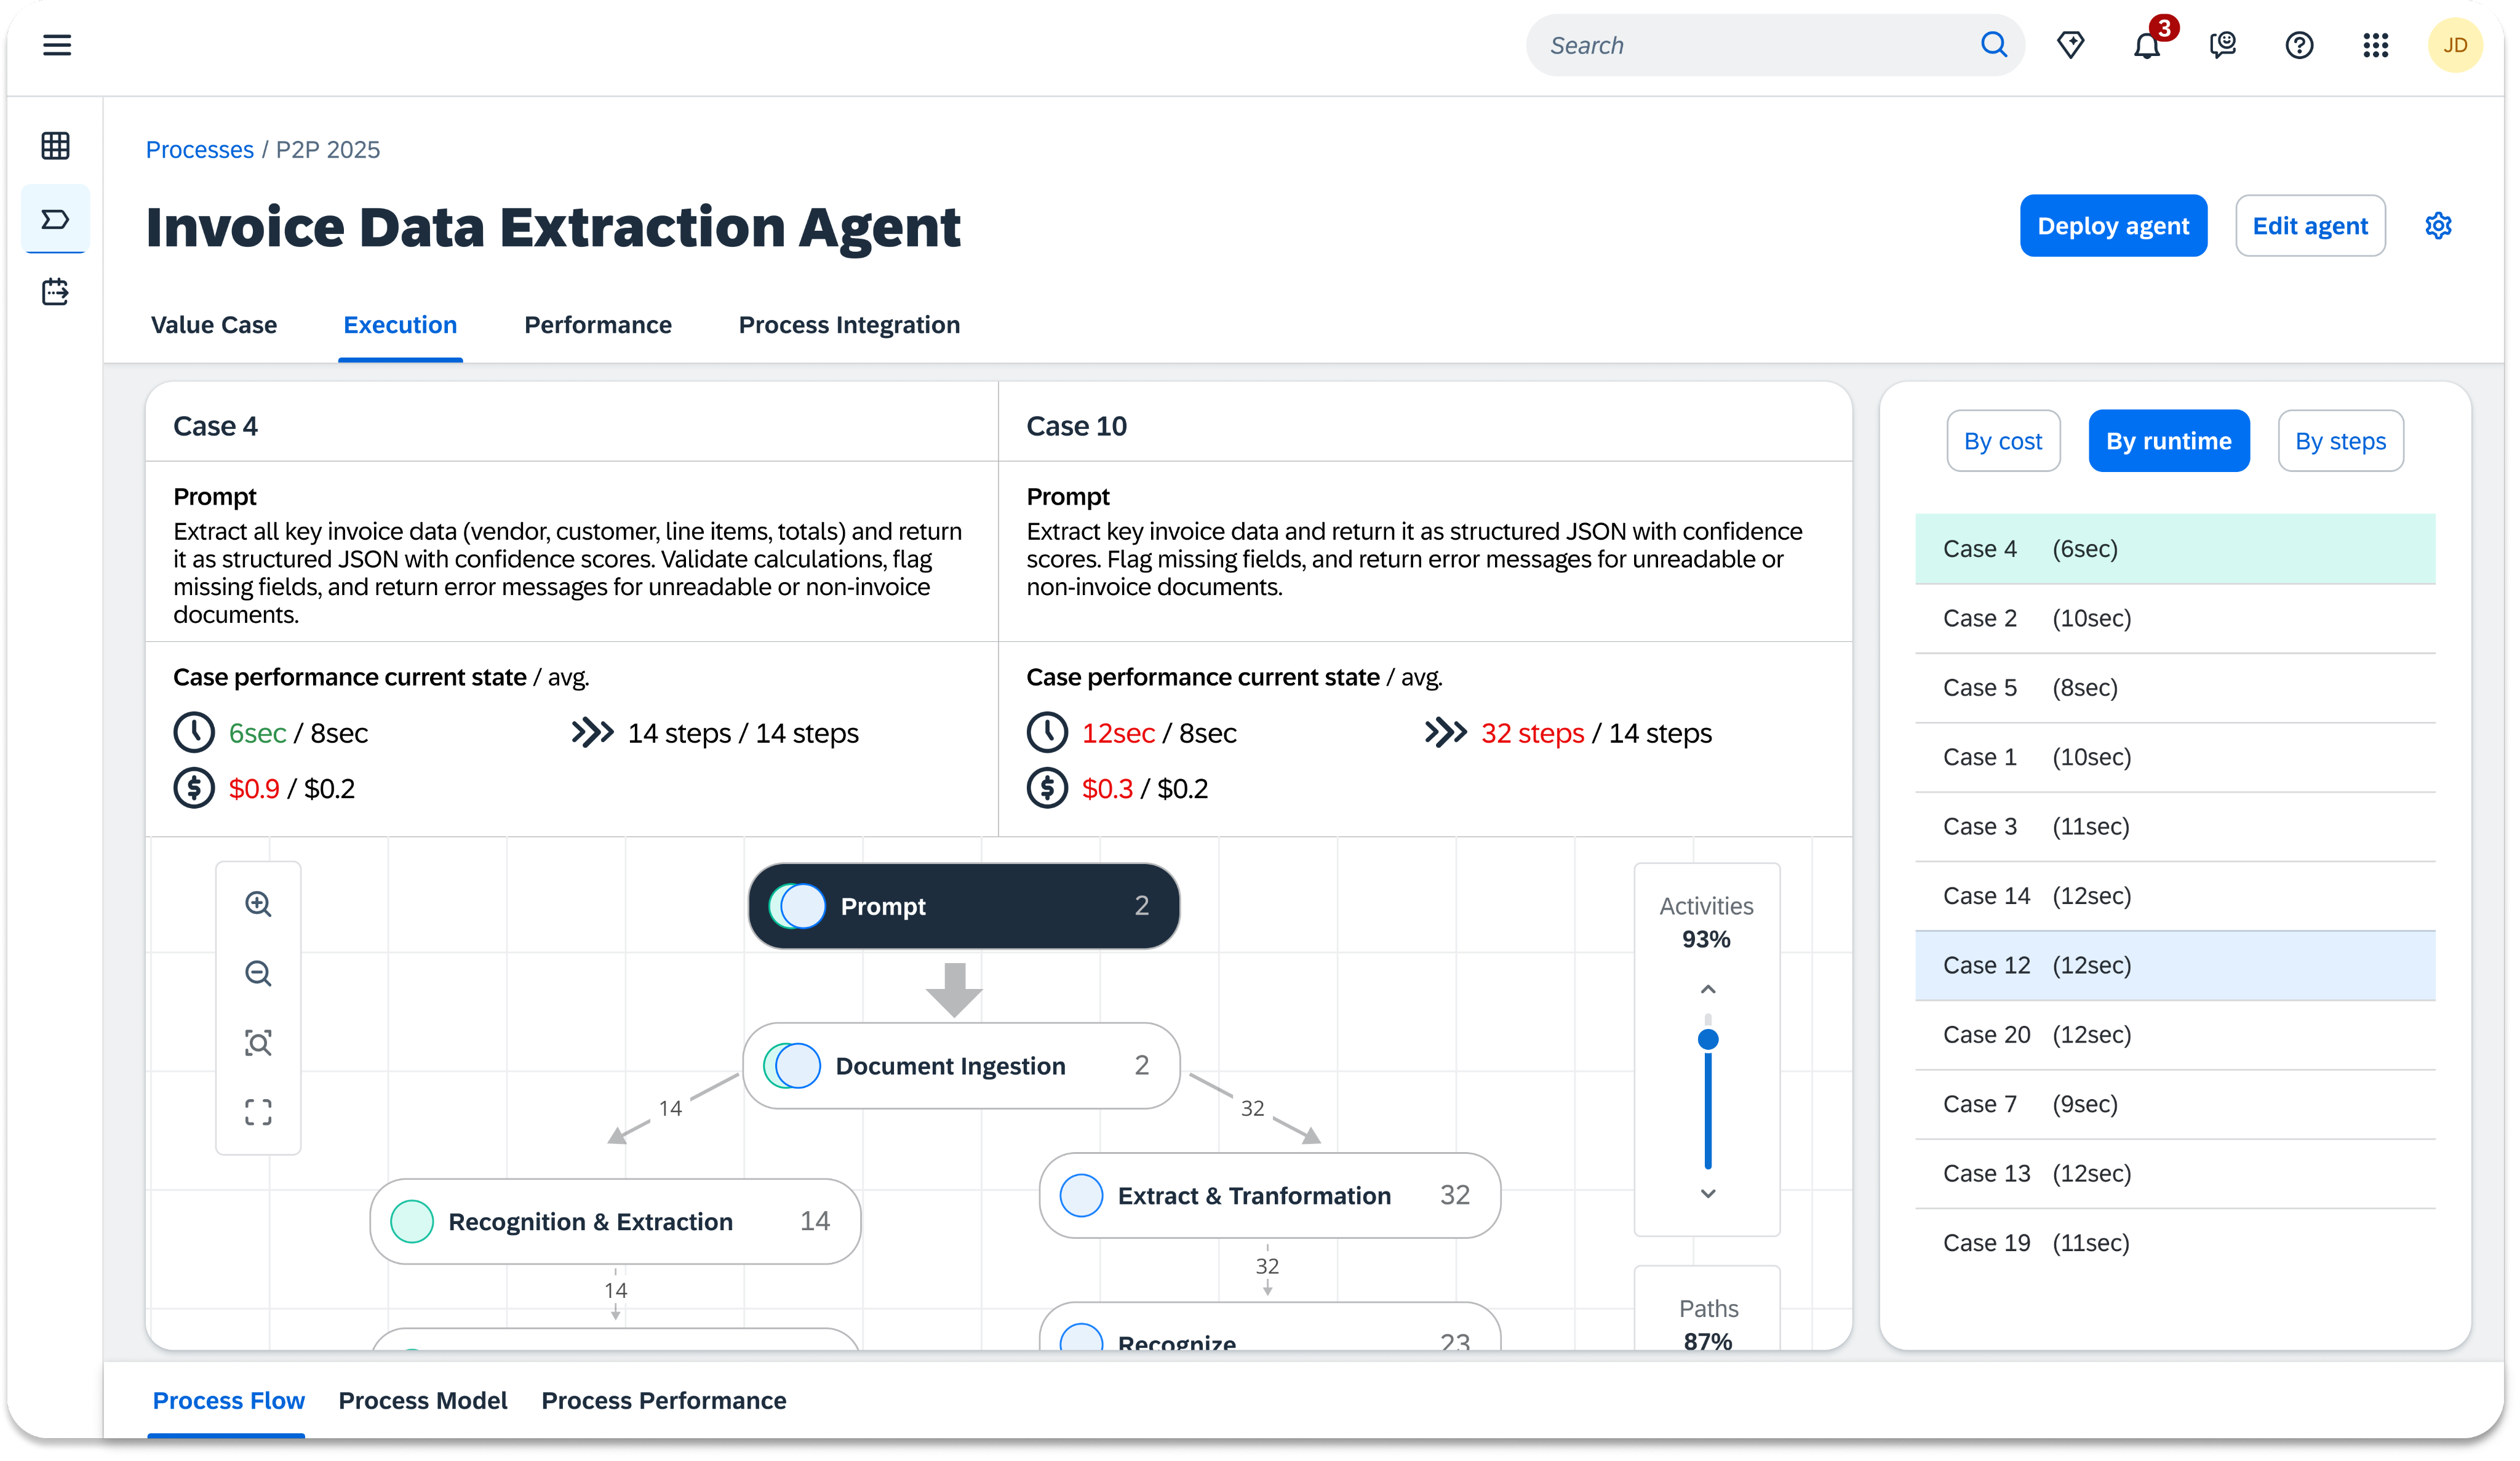Click the notifications bell icon
2520x1461 pixels.
click(2146, 46)
